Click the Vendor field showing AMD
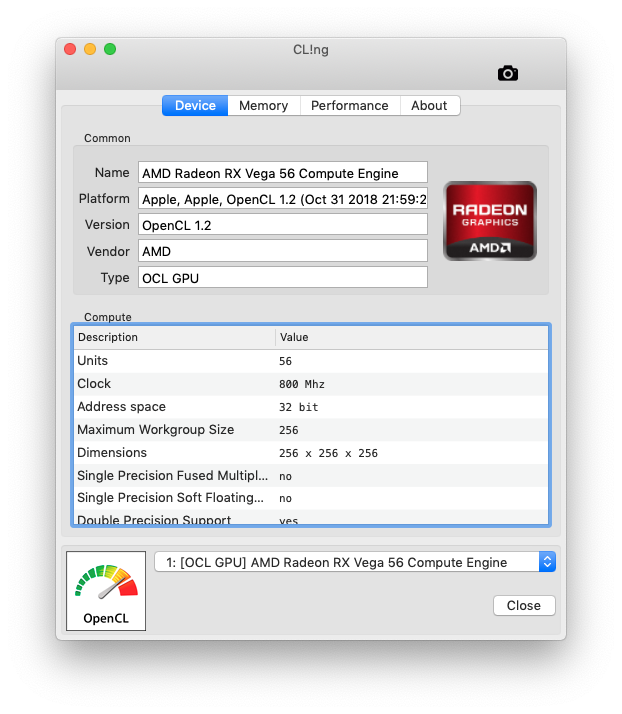Image resolution: width=622 pixels, height=714 pixels. pyautogui.click(x=283, y=251)
